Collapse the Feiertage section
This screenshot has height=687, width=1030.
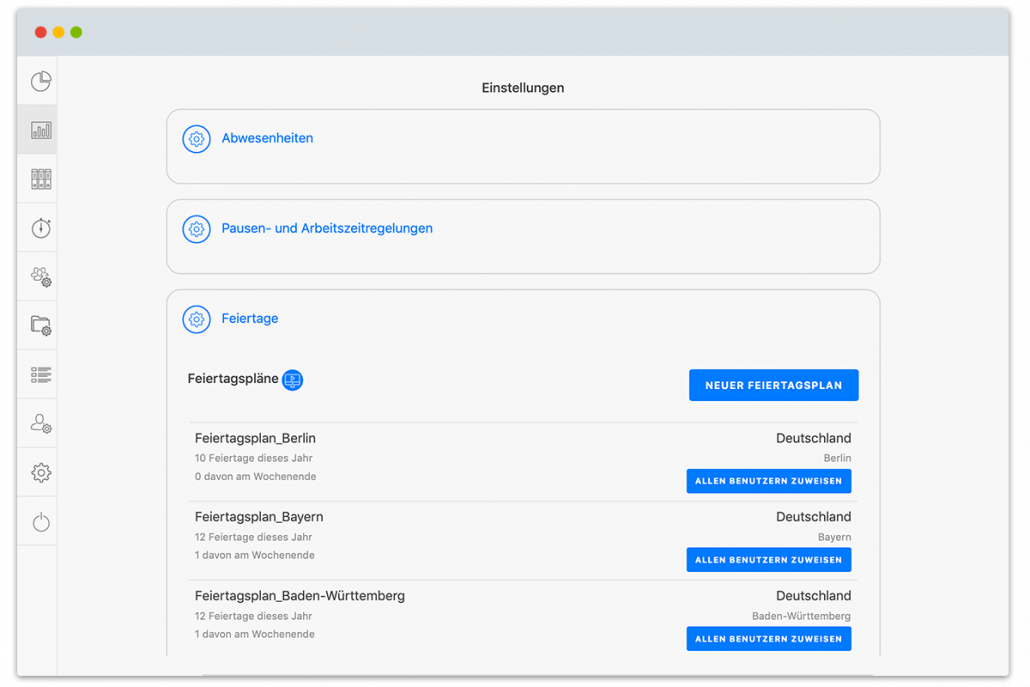249,319
